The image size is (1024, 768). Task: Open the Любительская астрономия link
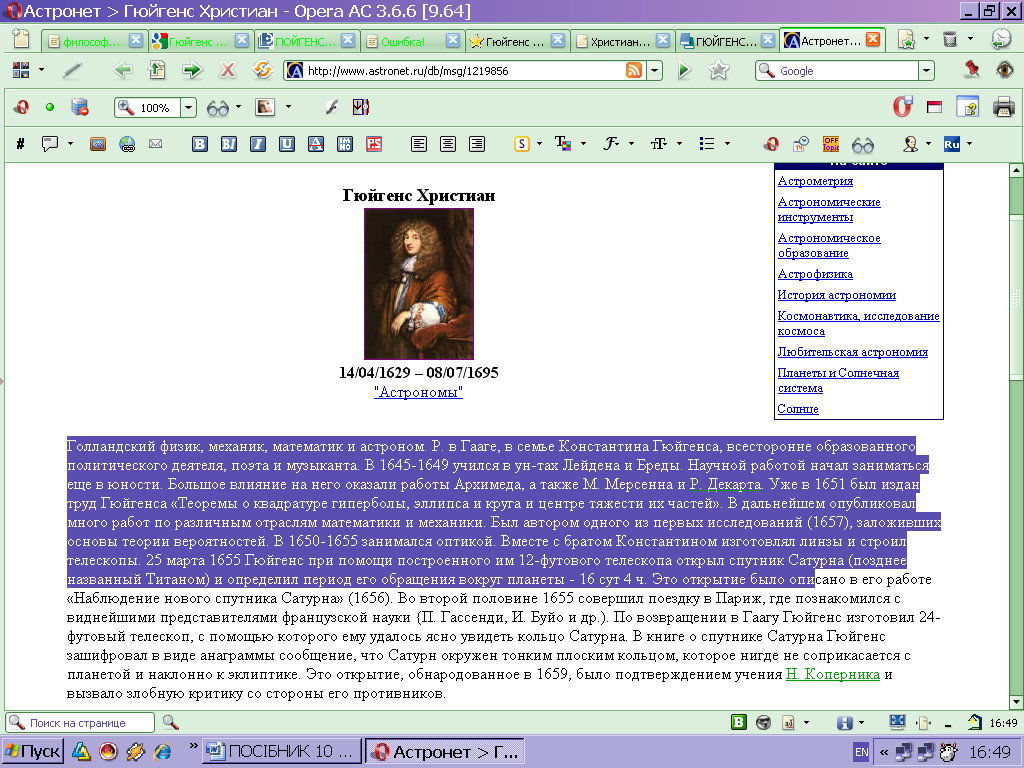tap(852, 352)
